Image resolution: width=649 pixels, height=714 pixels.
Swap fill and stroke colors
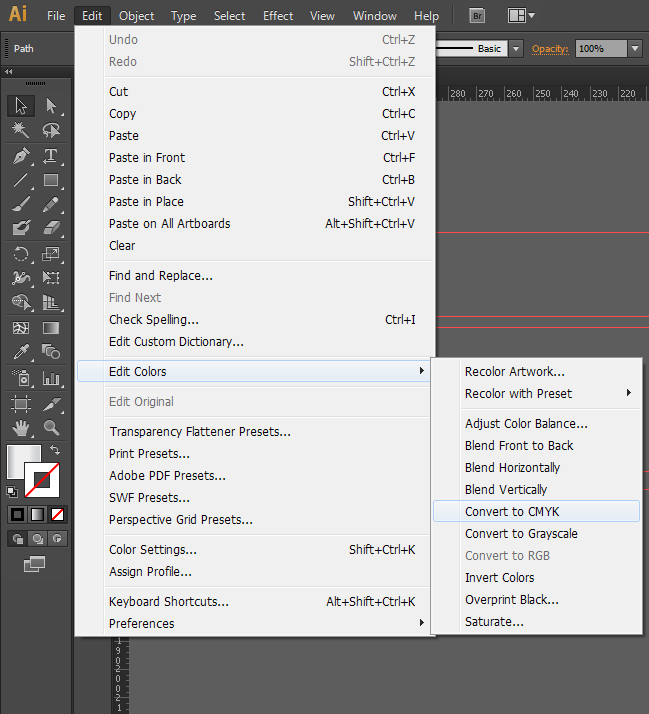56,451
